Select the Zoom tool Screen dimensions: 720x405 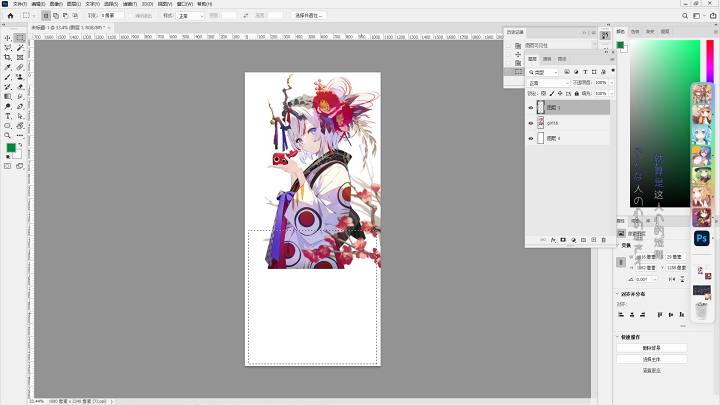tap(8, 135)
